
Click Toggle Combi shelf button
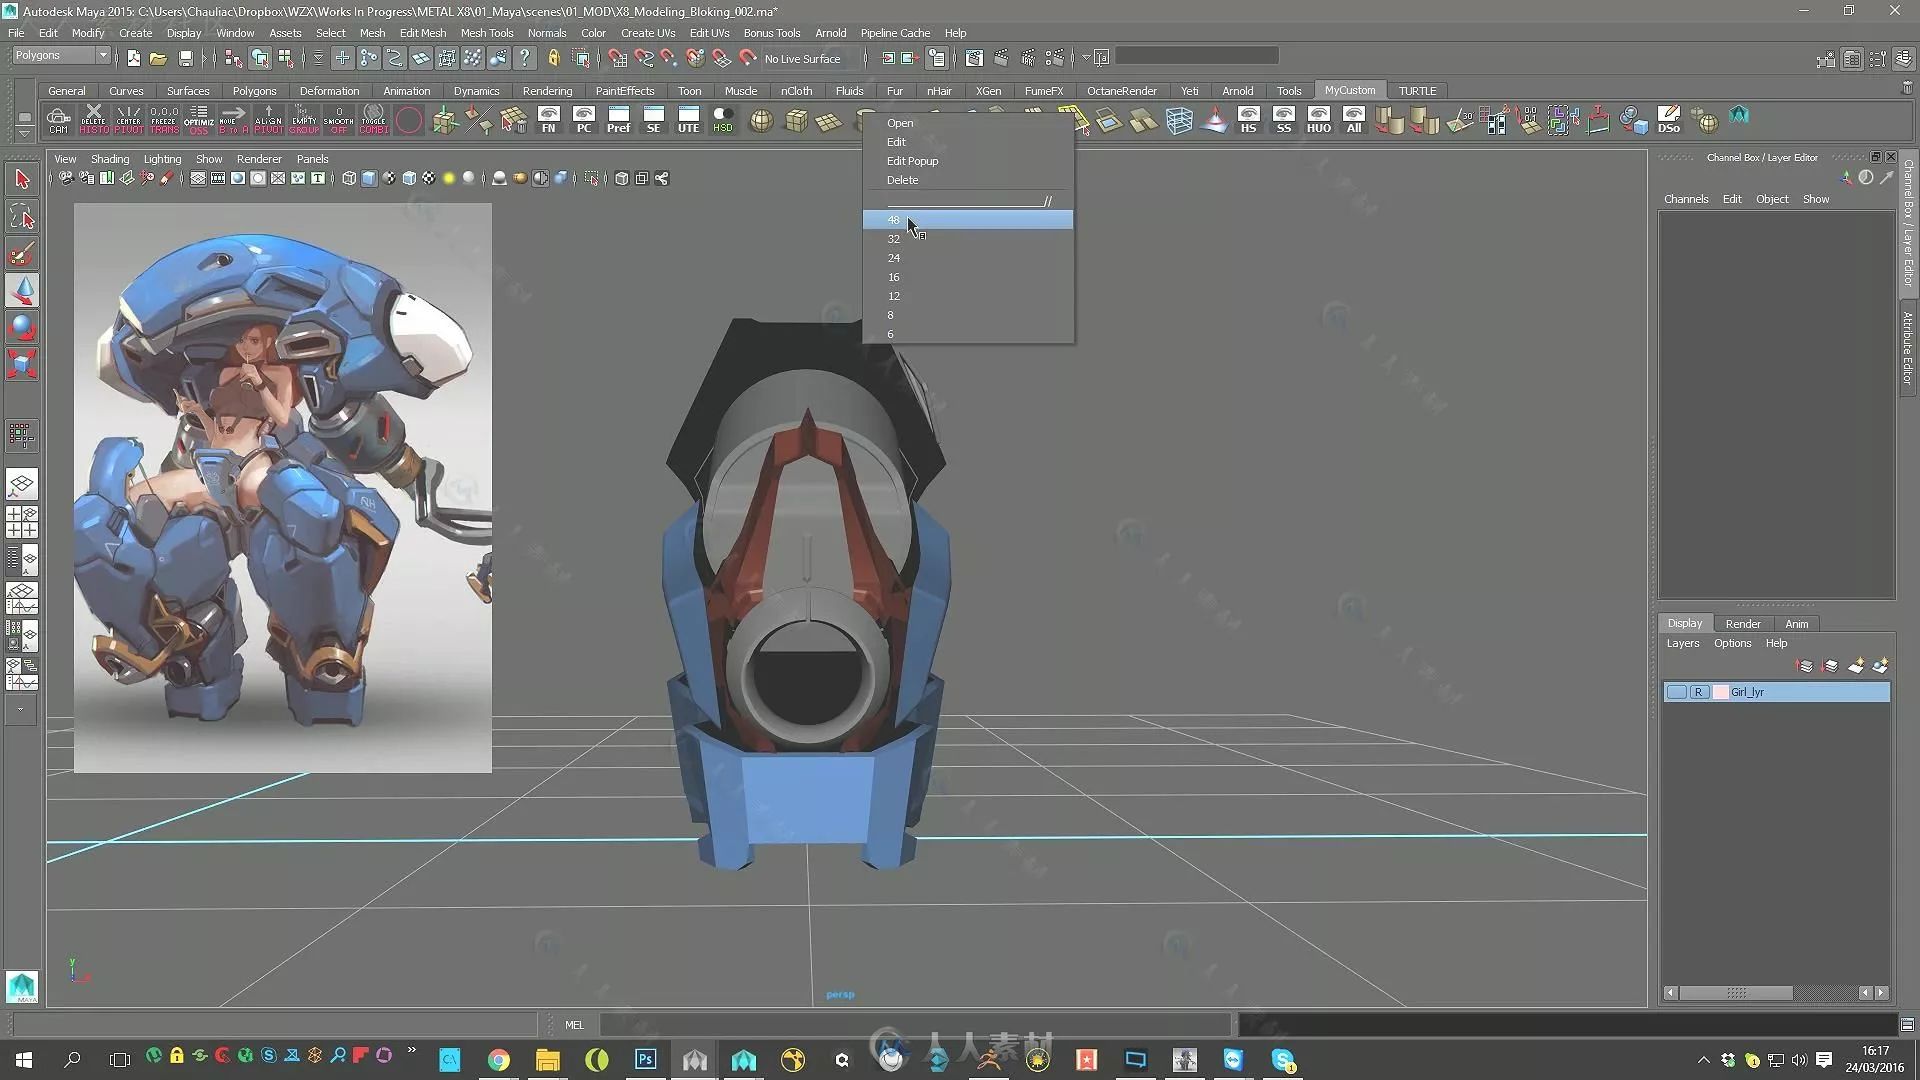pos(374,120)
